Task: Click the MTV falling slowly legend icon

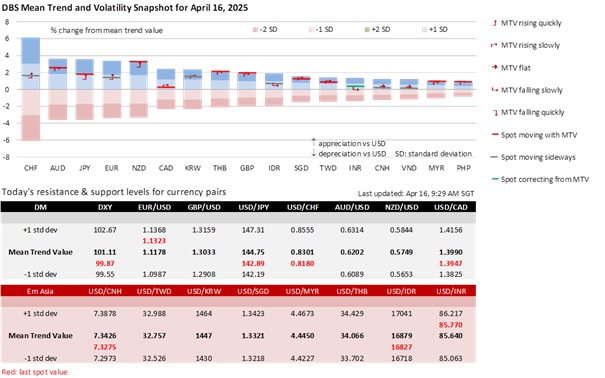Action: (494, 90)
